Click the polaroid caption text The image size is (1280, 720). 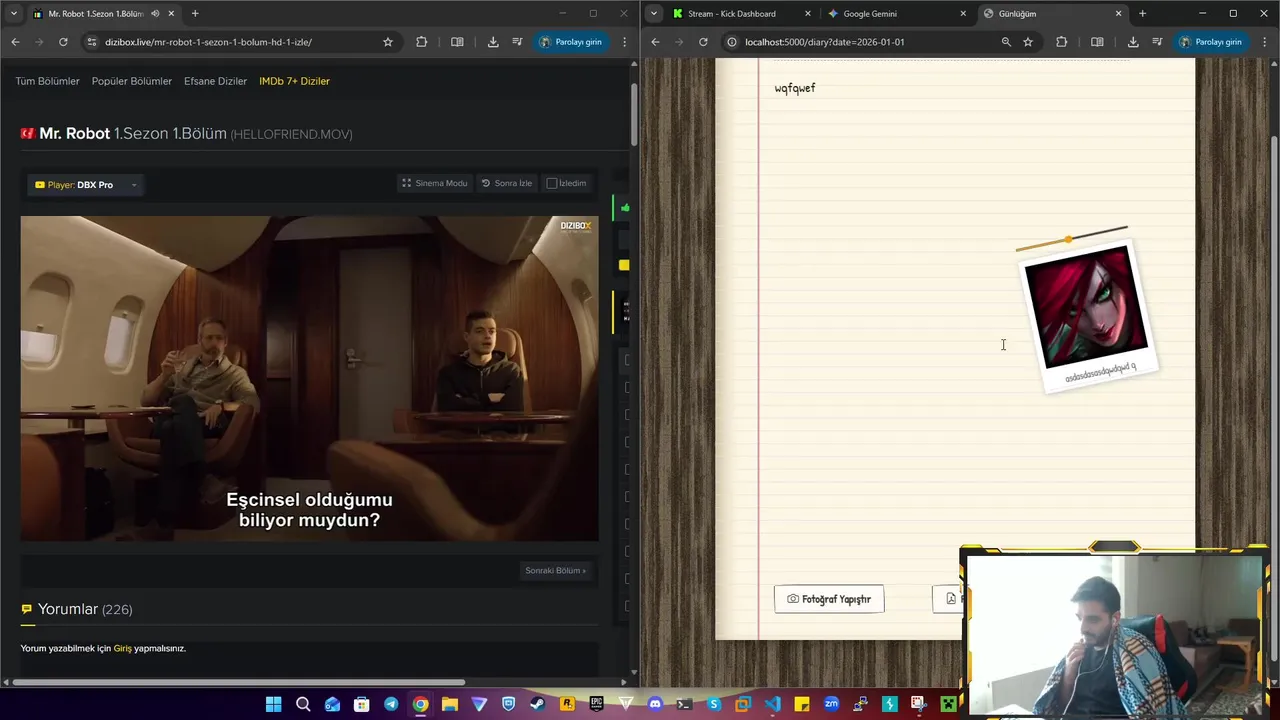[x=1101, y=372]
